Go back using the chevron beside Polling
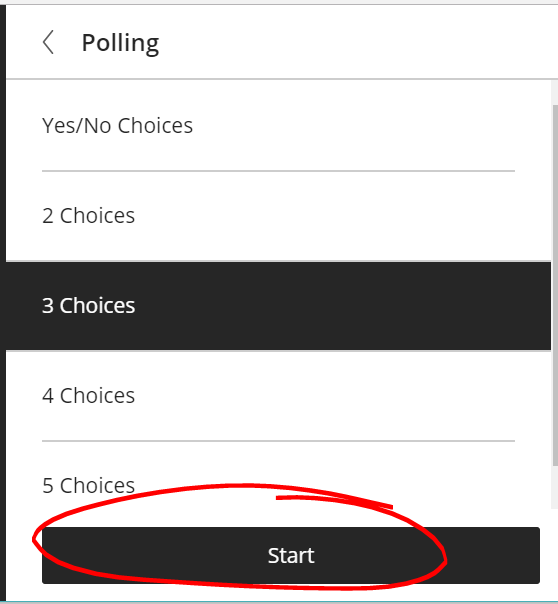The width and height of the screenshot is (558, 604). [x=48, y=42]
